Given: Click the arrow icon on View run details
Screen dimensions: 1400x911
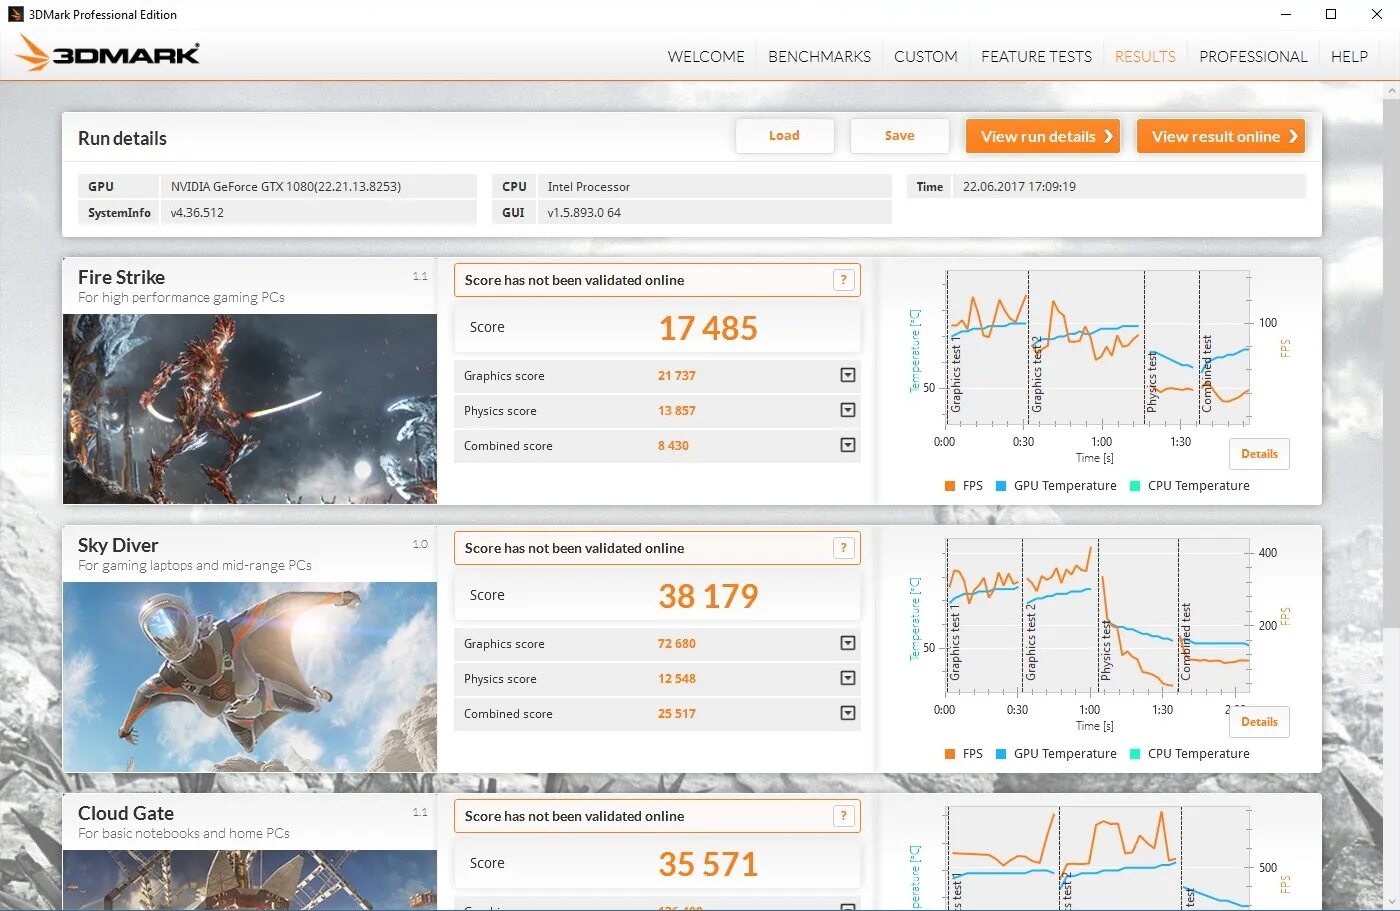Looking at the screenshot, I should [x=1108, y=137].
